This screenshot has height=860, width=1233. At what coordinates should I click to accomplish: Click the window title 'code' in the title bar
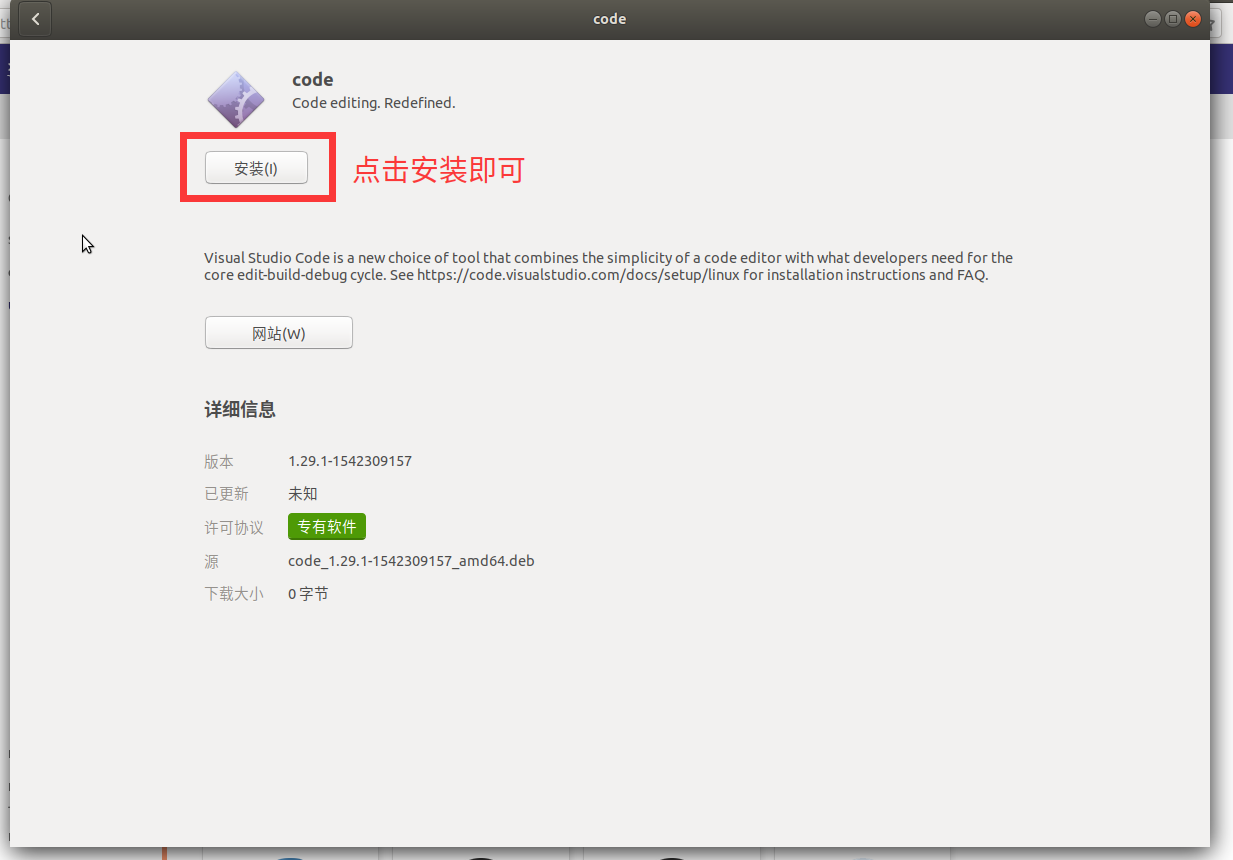tap(609, 19)
